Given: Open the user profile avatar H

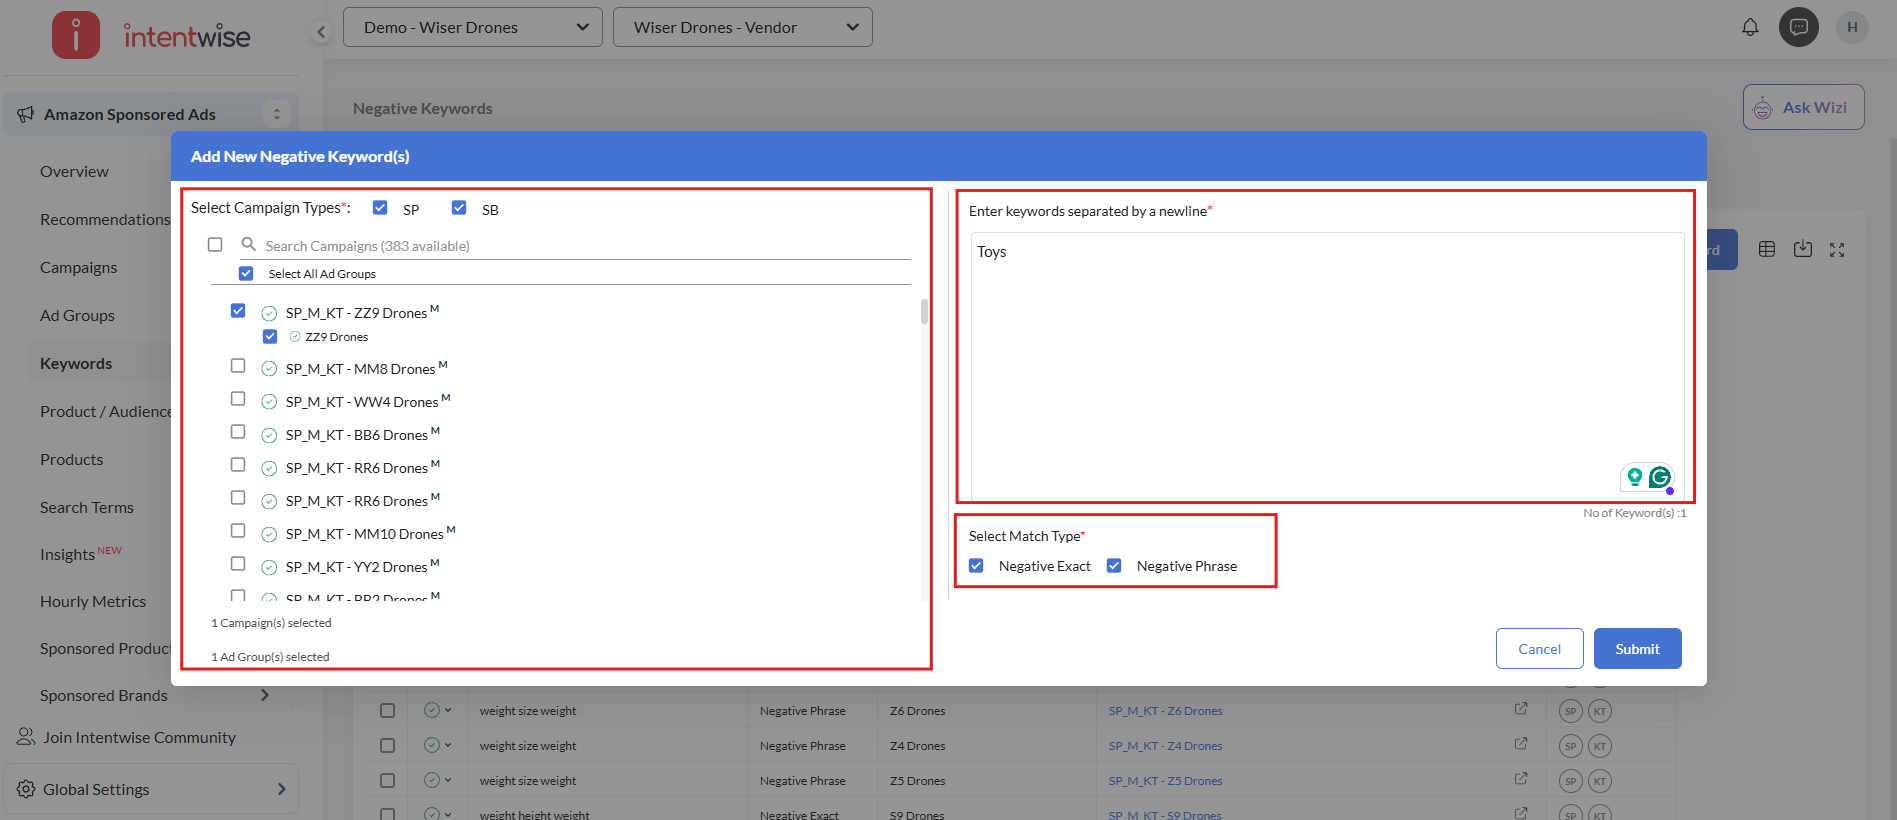Looking at the screenshot, I should tap(1852, 27).
